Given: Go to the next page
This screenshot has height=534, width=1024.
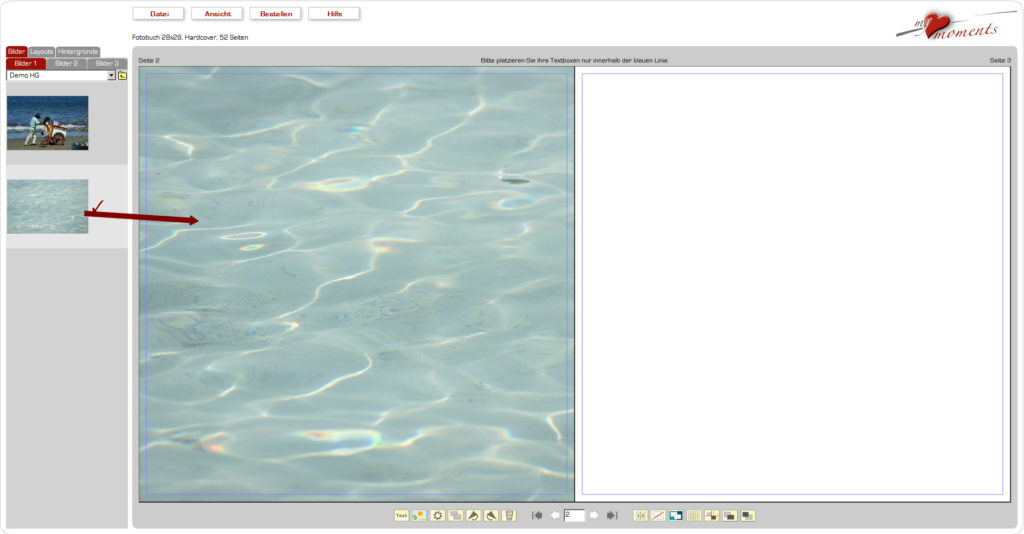Looking at the screenshot, I should pyautogui.click(x=594, y=516).
